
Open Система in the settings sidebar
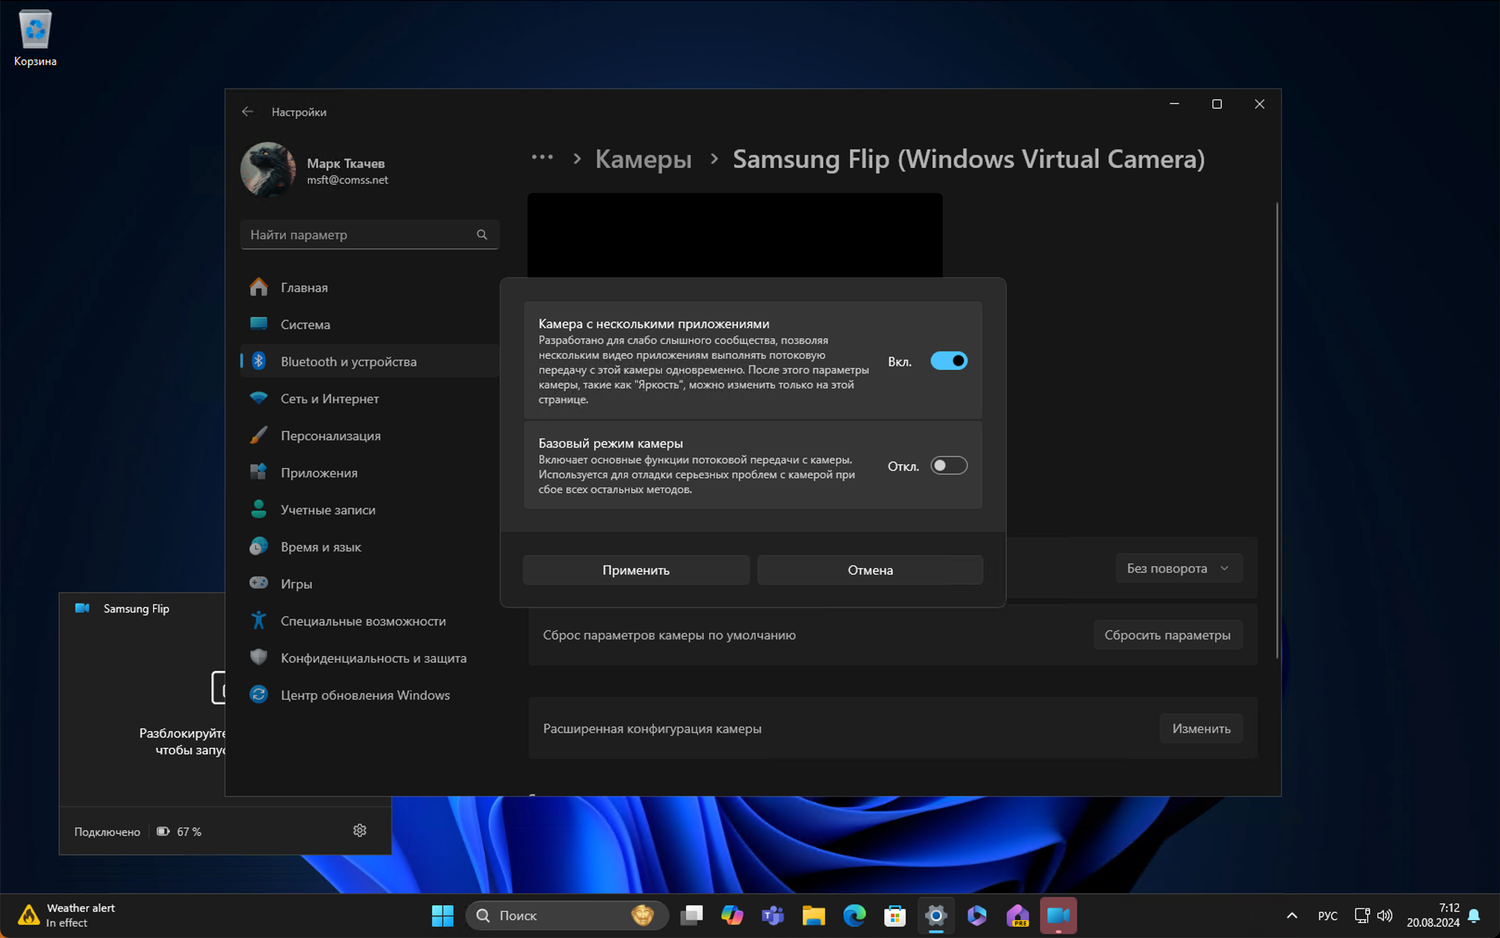369,325
